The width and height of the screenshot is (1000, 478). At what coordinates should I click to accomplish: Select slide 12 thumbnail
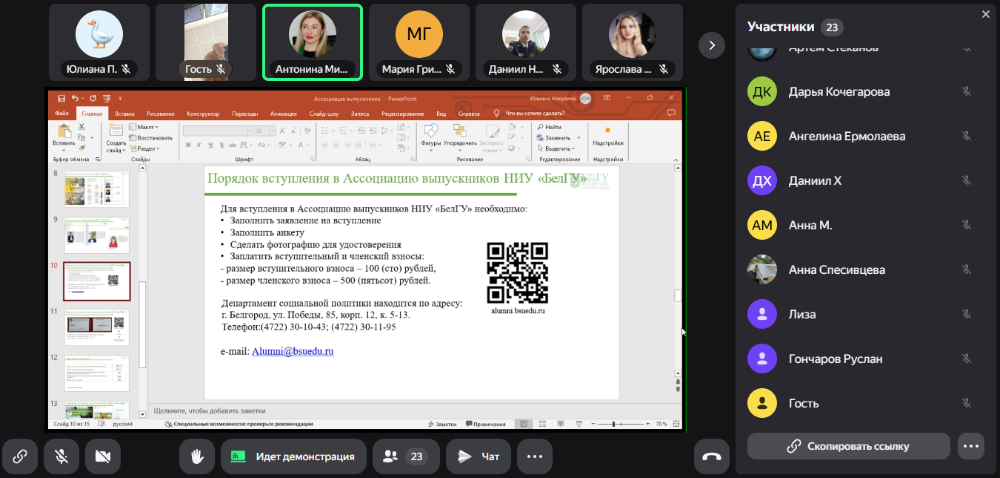(96, 373)
